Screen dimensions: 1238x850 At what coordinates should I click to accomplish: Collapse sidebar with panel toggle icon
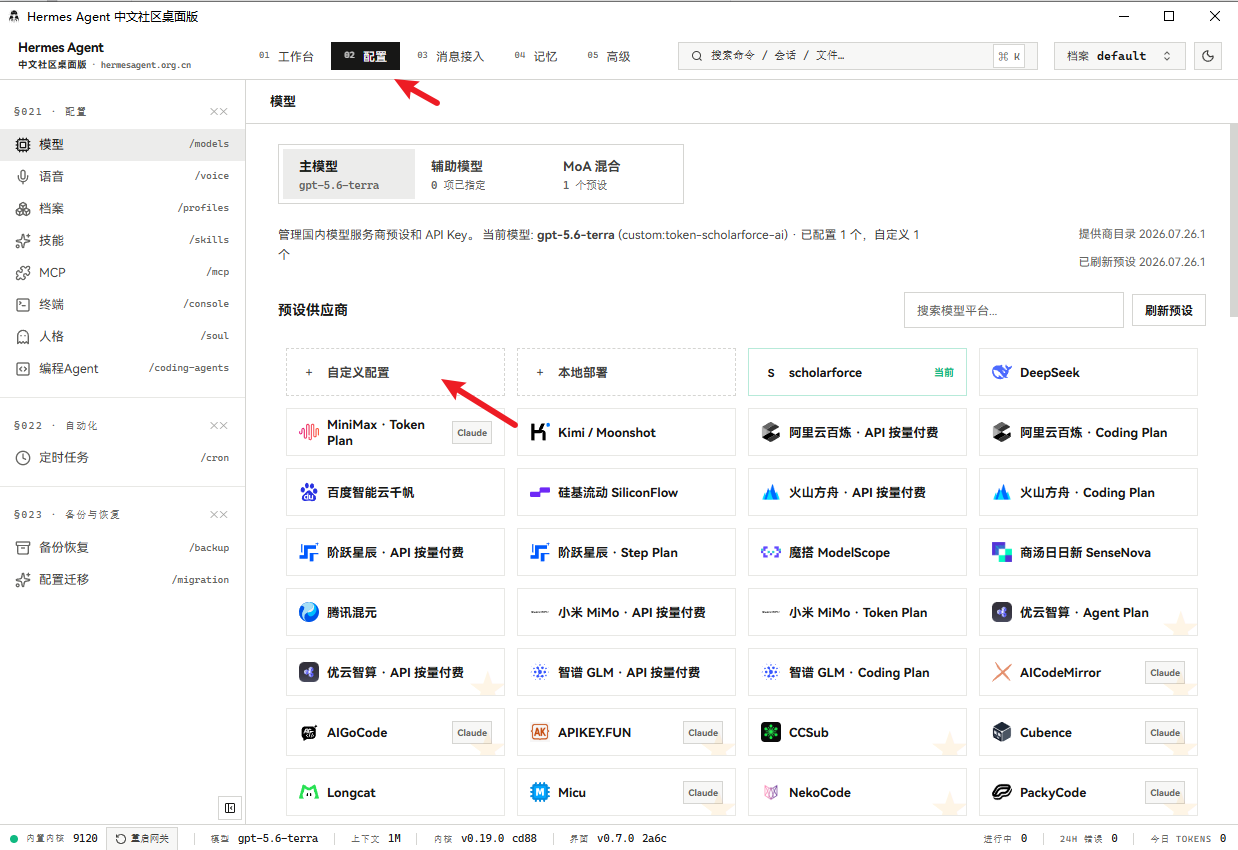(x=230, y=808)
